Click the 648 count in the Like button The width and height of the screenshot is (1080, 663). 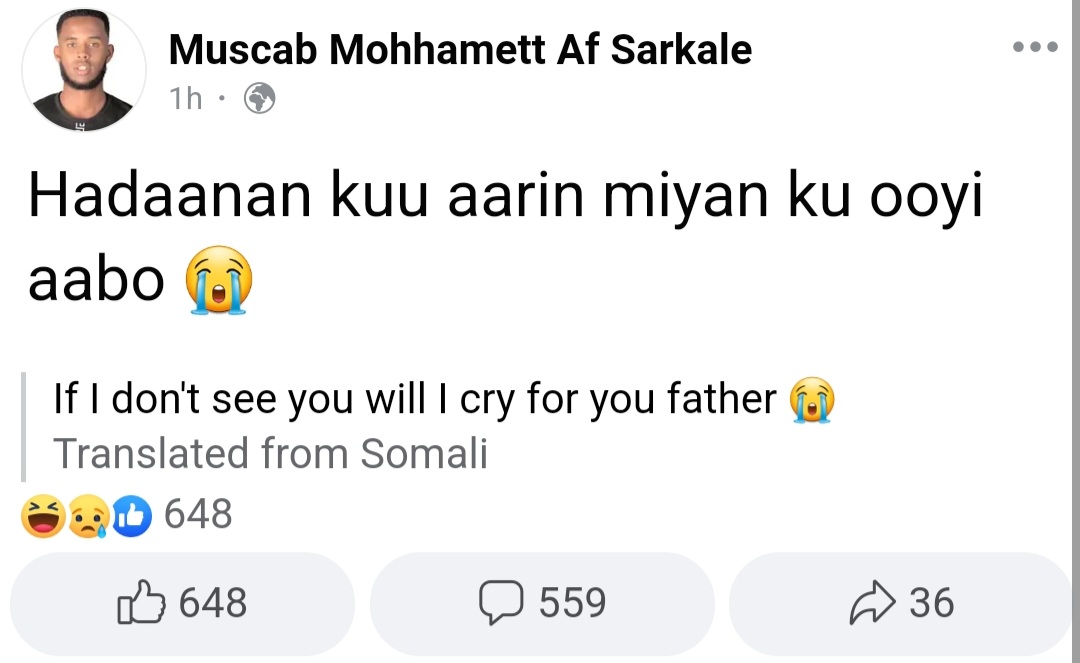click(213, 603)
